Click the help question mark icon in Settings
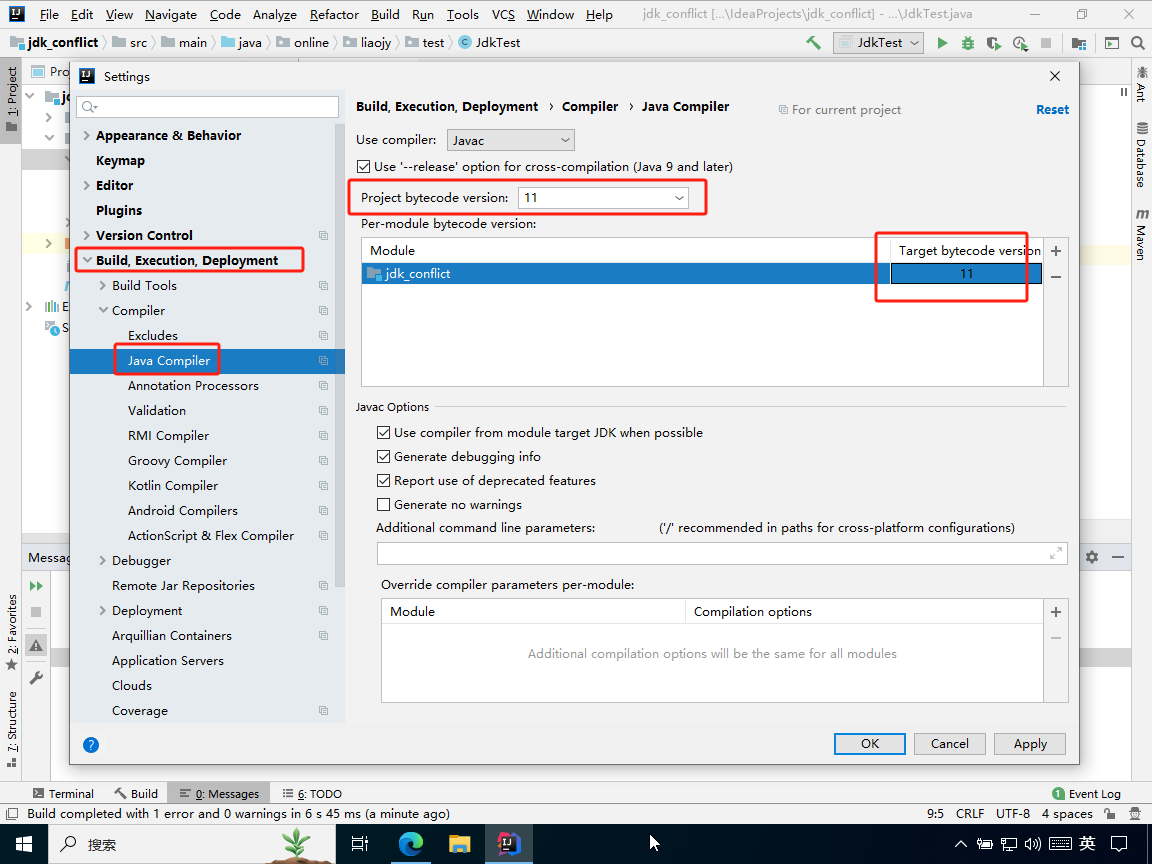1152x864 pixels. coord(91,745)
